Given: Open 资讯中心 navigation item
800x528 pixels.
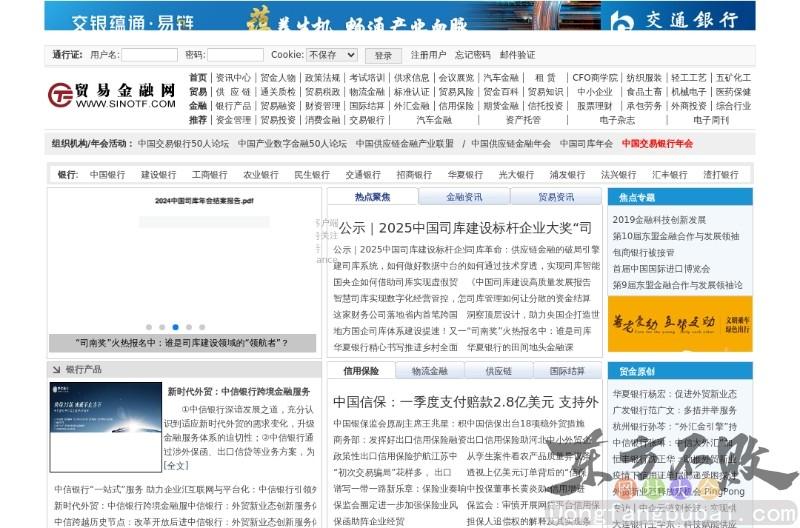Looking at the screenshot, I should tap(234, 78).
